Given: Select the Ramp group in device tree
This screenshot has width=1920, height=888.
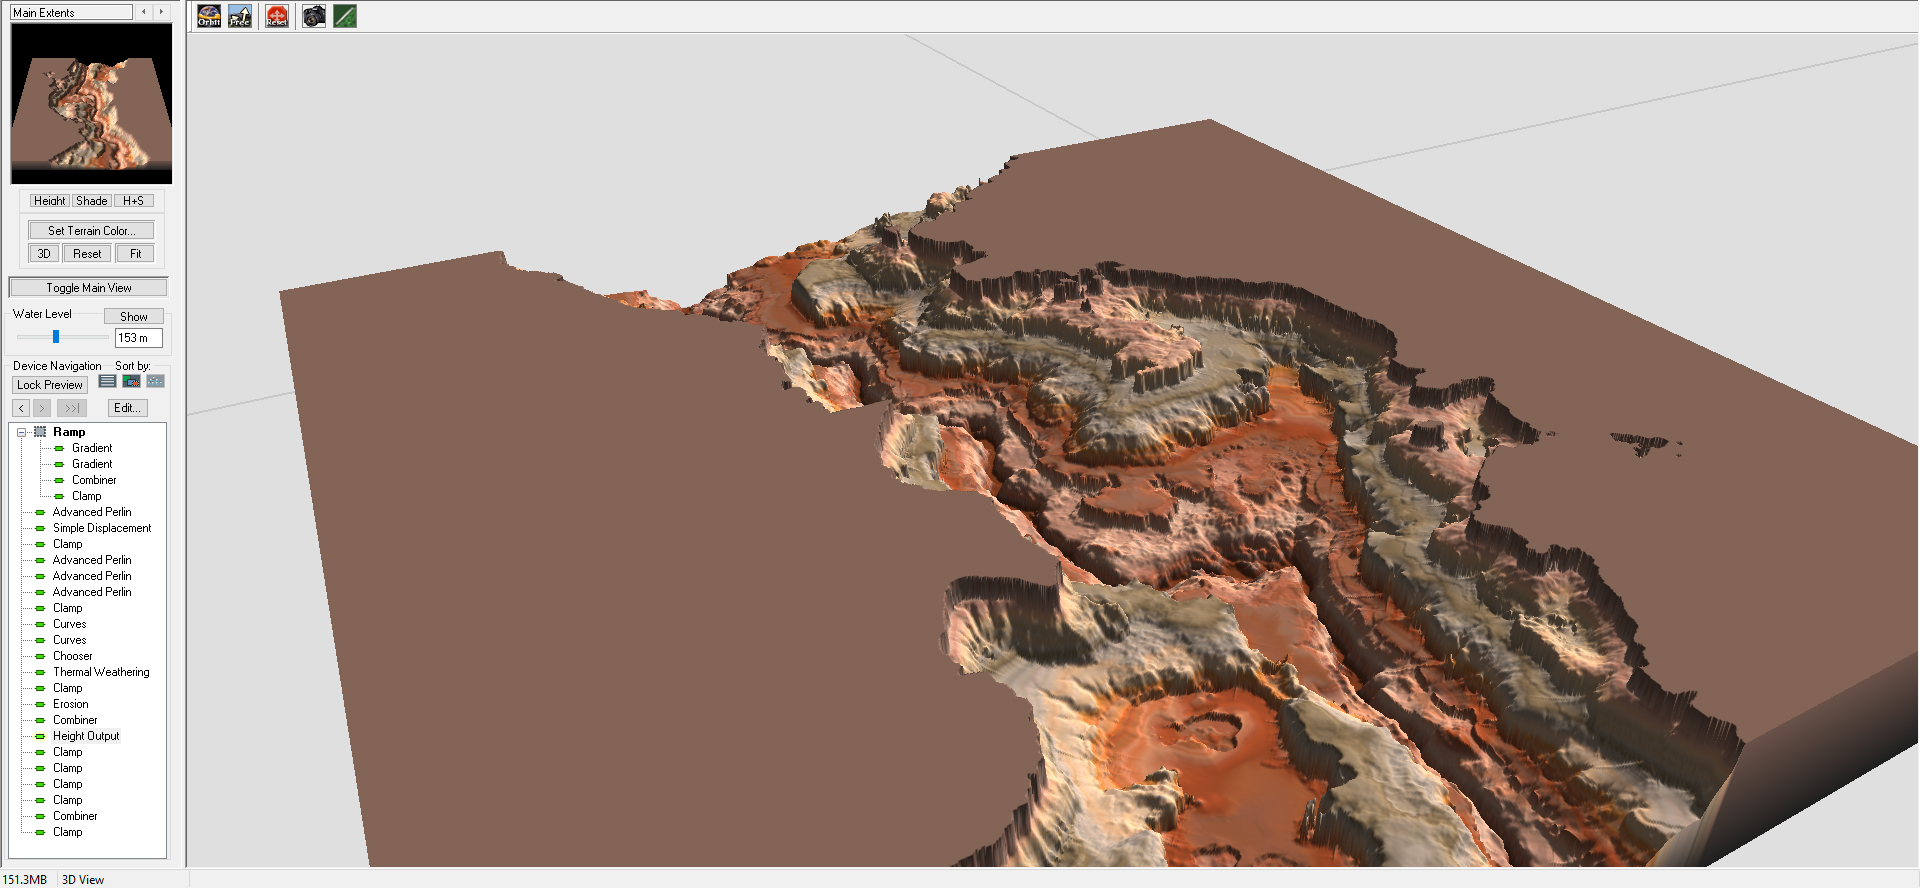Looking at the screenshot, I should point(69,432).
